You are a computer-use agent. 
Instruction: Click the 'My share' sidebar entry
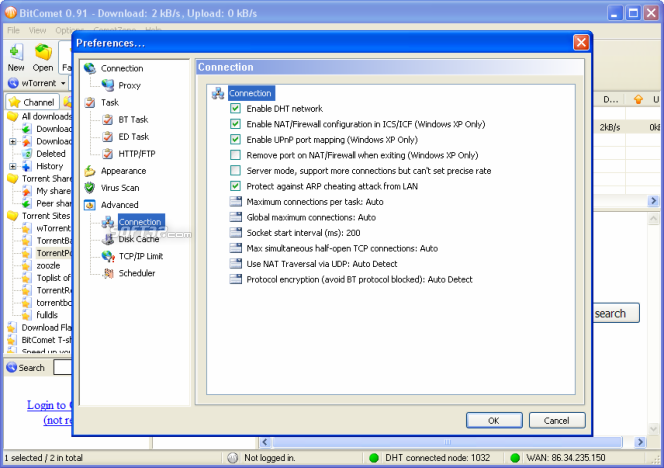coord(53,191)
